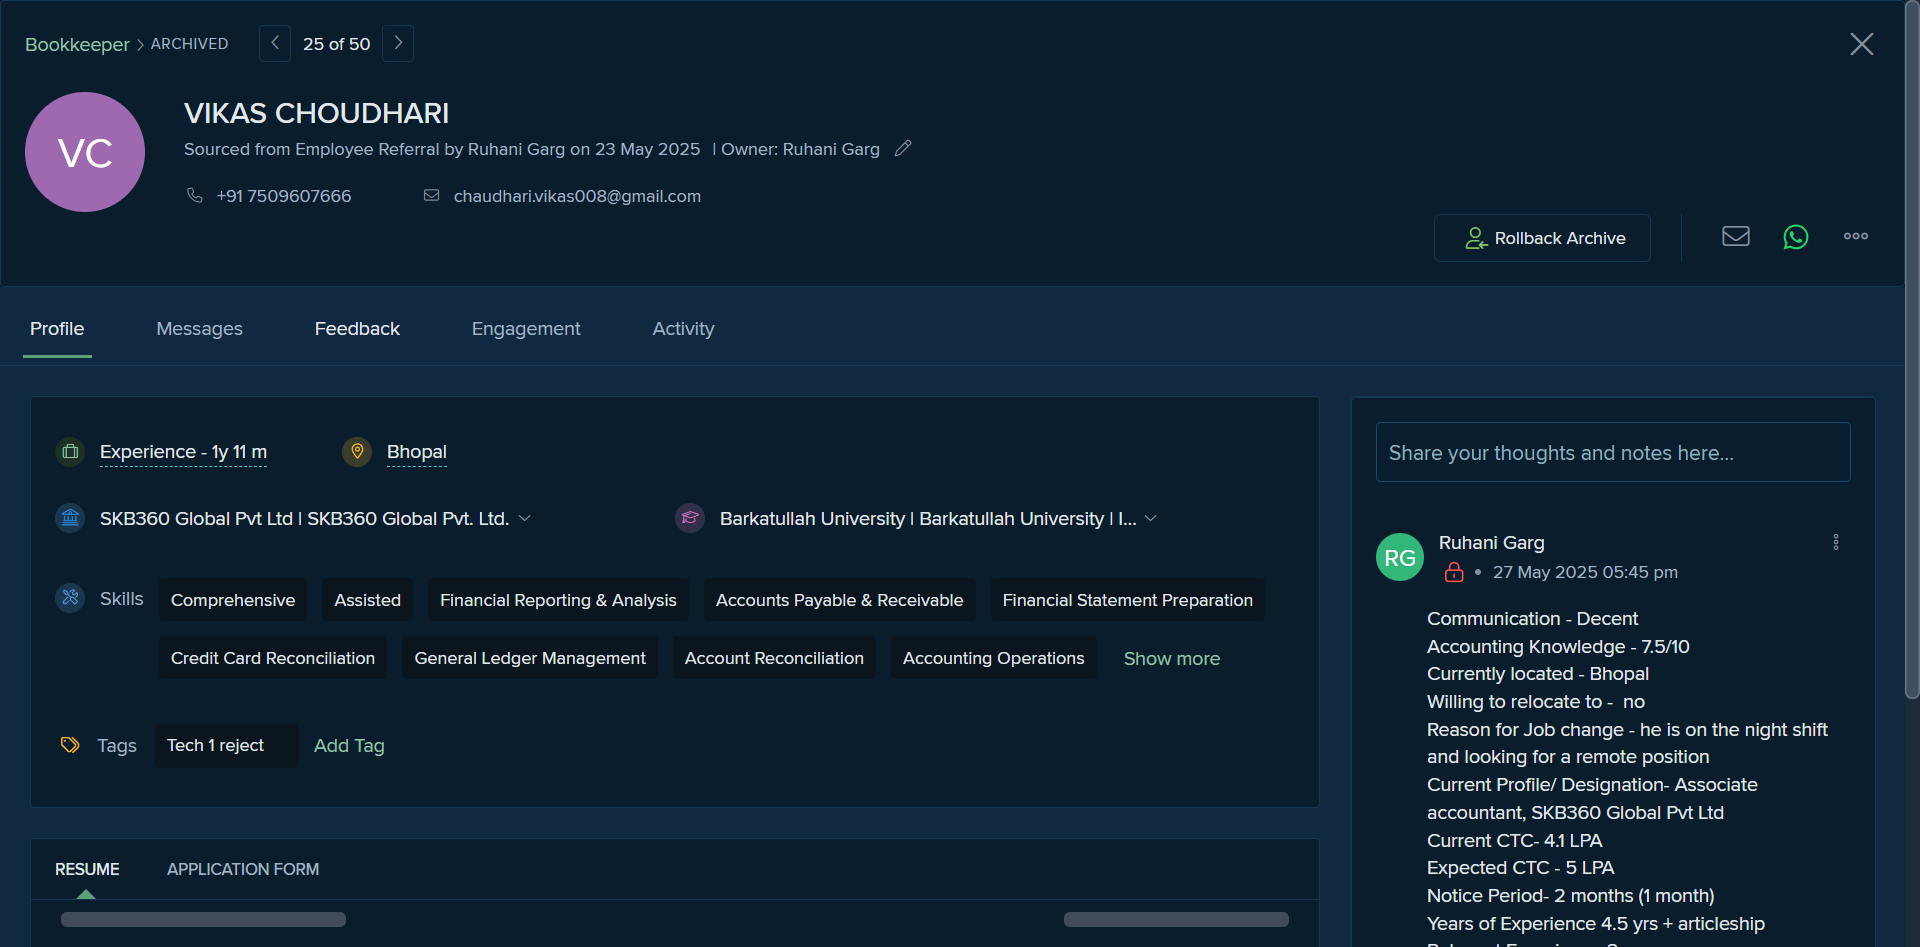
Task: Select General Ledger Management chip
Action: click(x=530, y=658)
